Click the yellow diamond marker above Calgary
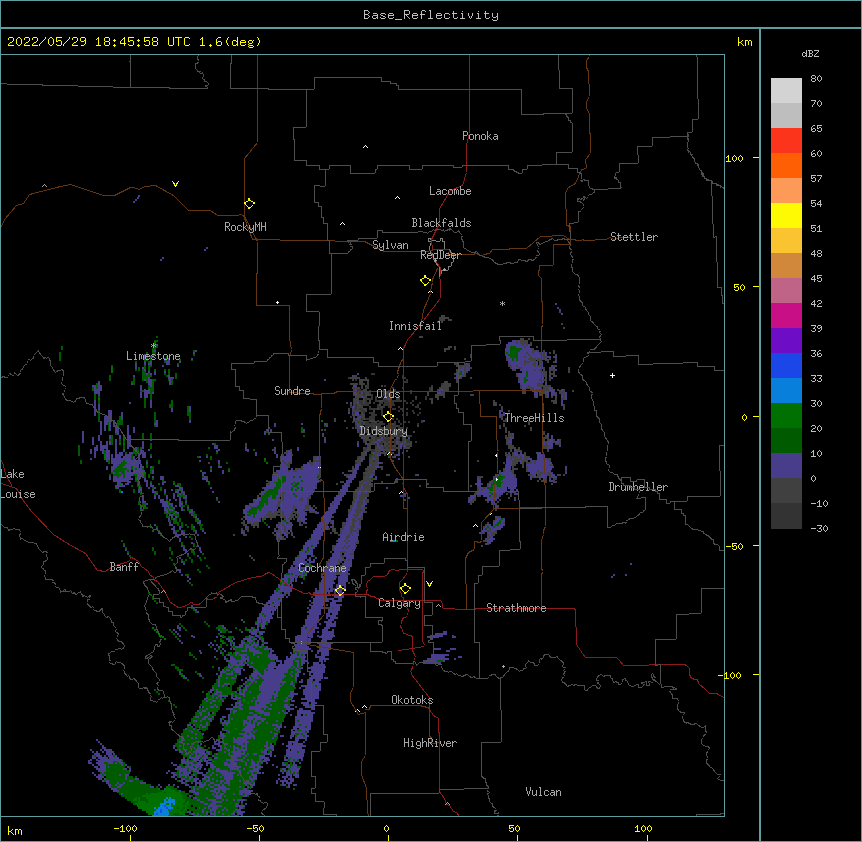This screenshot has height=842, width=862. [405, 589]
